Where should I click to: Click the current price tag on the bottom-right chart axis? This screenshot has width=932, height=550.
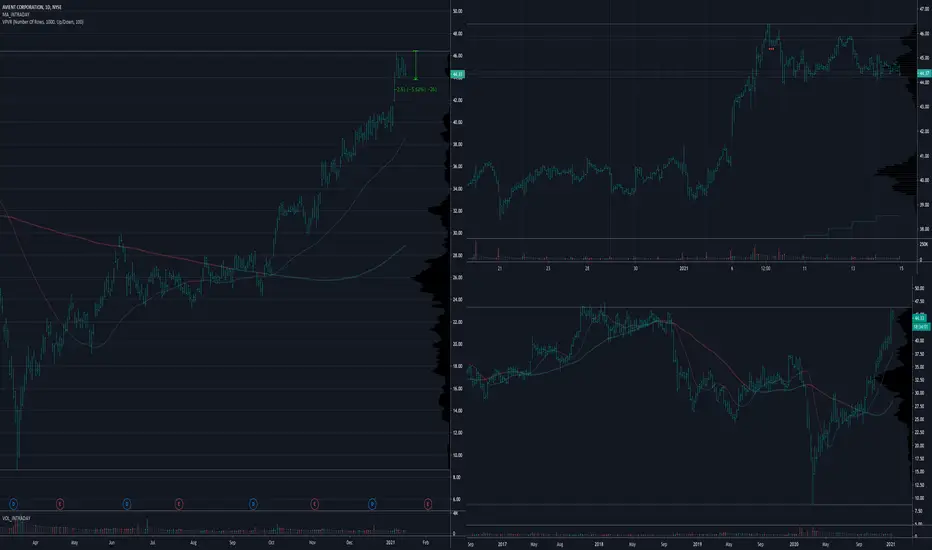tap(920, 318)
